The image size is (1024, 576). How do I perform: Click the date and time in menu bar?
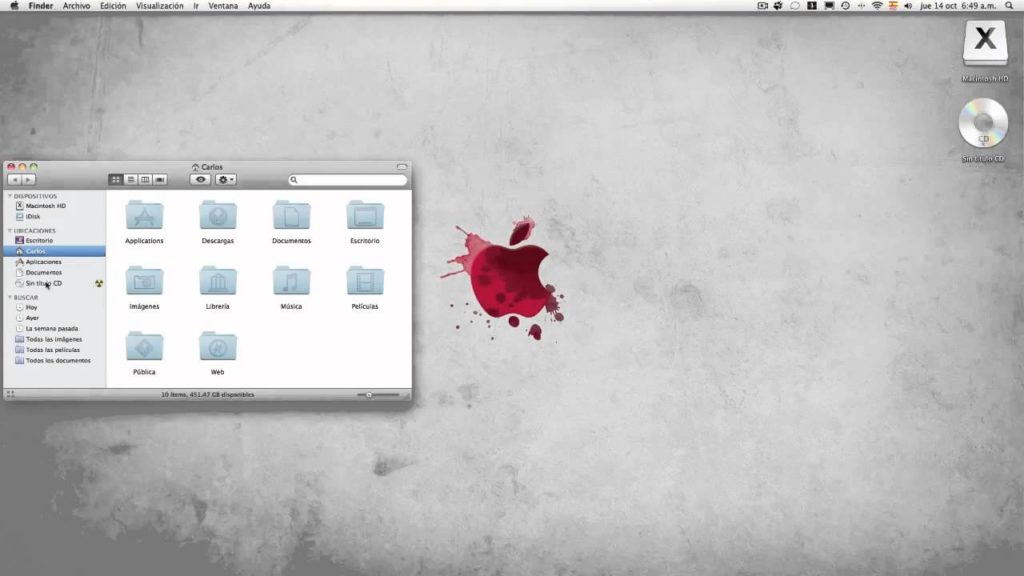click(958, 6)
